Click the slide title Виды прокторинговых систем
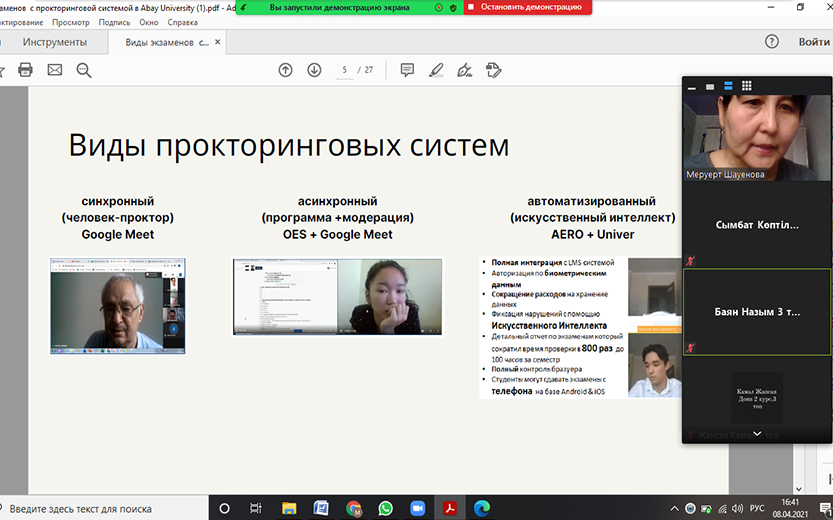 [x=289, y=144]
